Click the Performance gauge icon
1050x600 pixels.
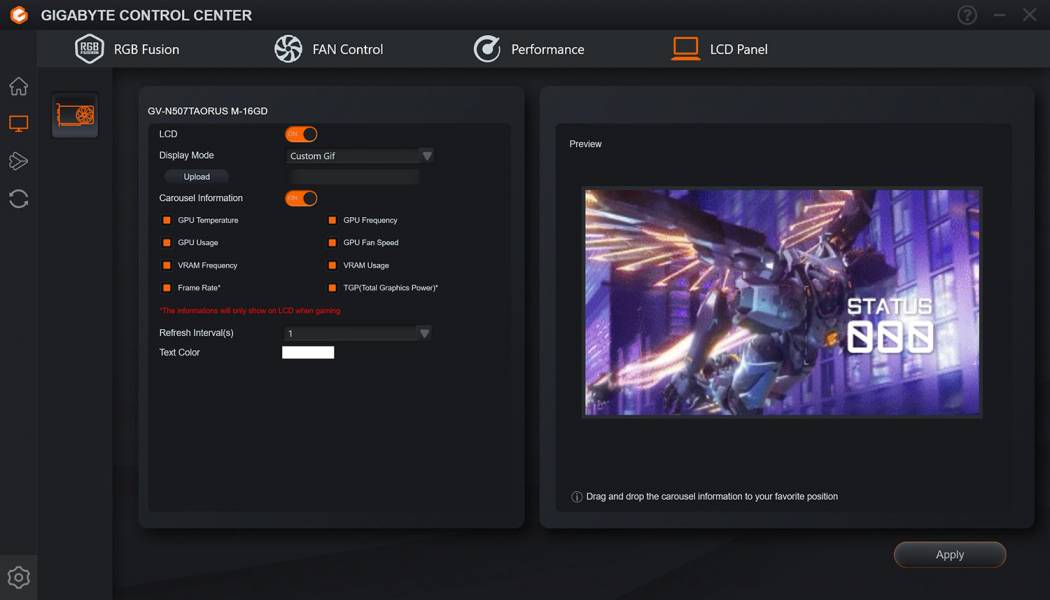[487, 49]
